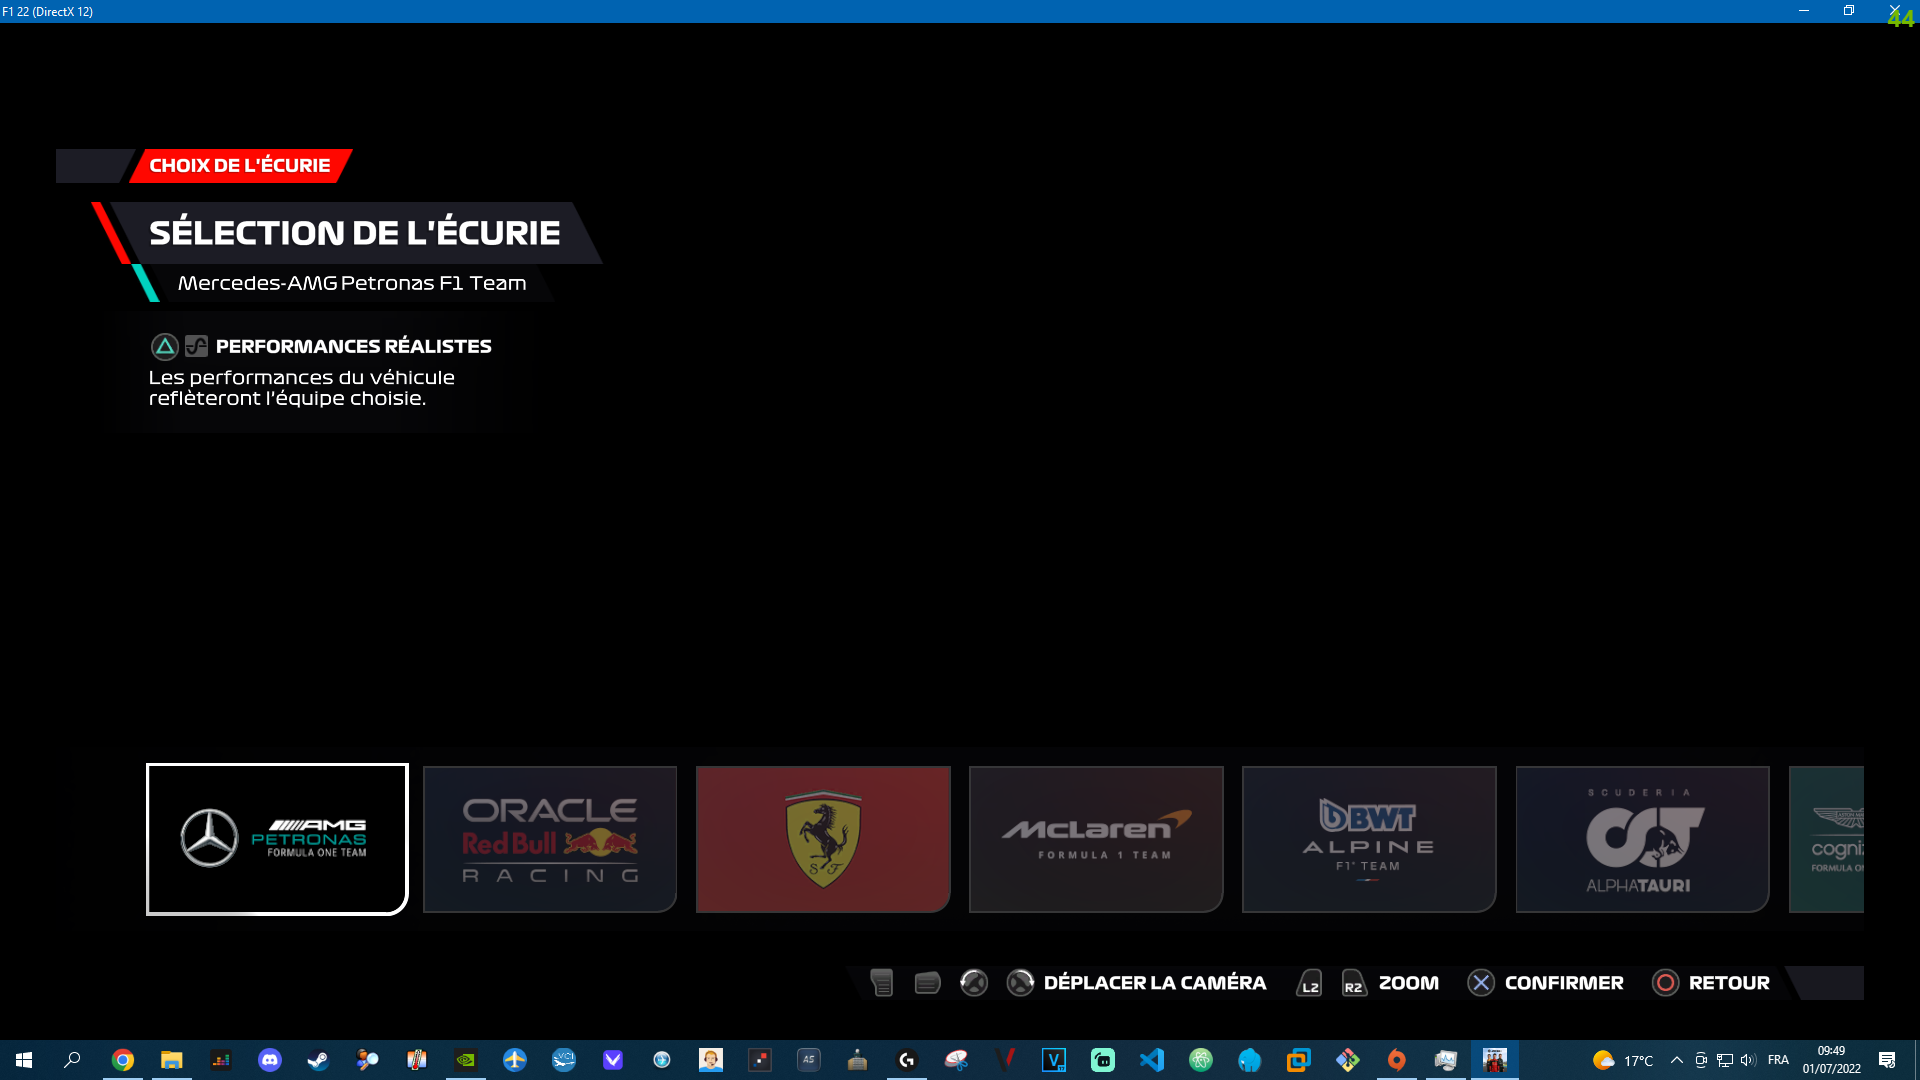Choose the BWT Alpine F1 Team card
The width and height of the screenshot is (1920, 1080).
tap(1369, 839)
